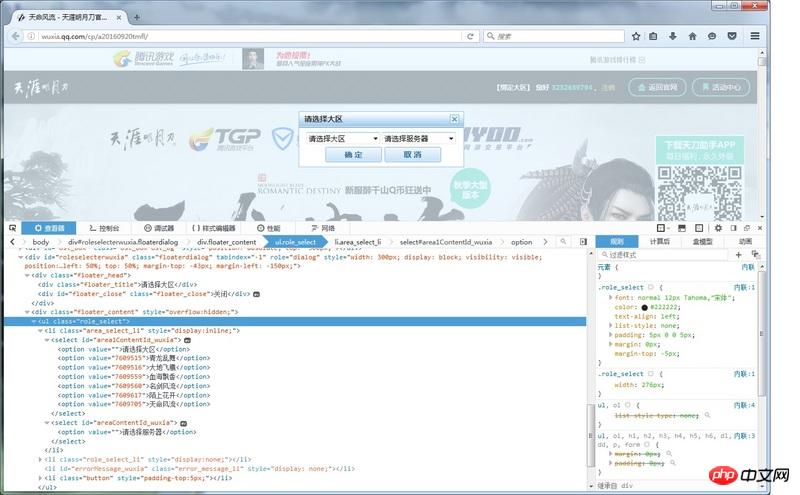Open the bookmarks list clipboard icon
The image size is (800, 495).
click(653, 36)
